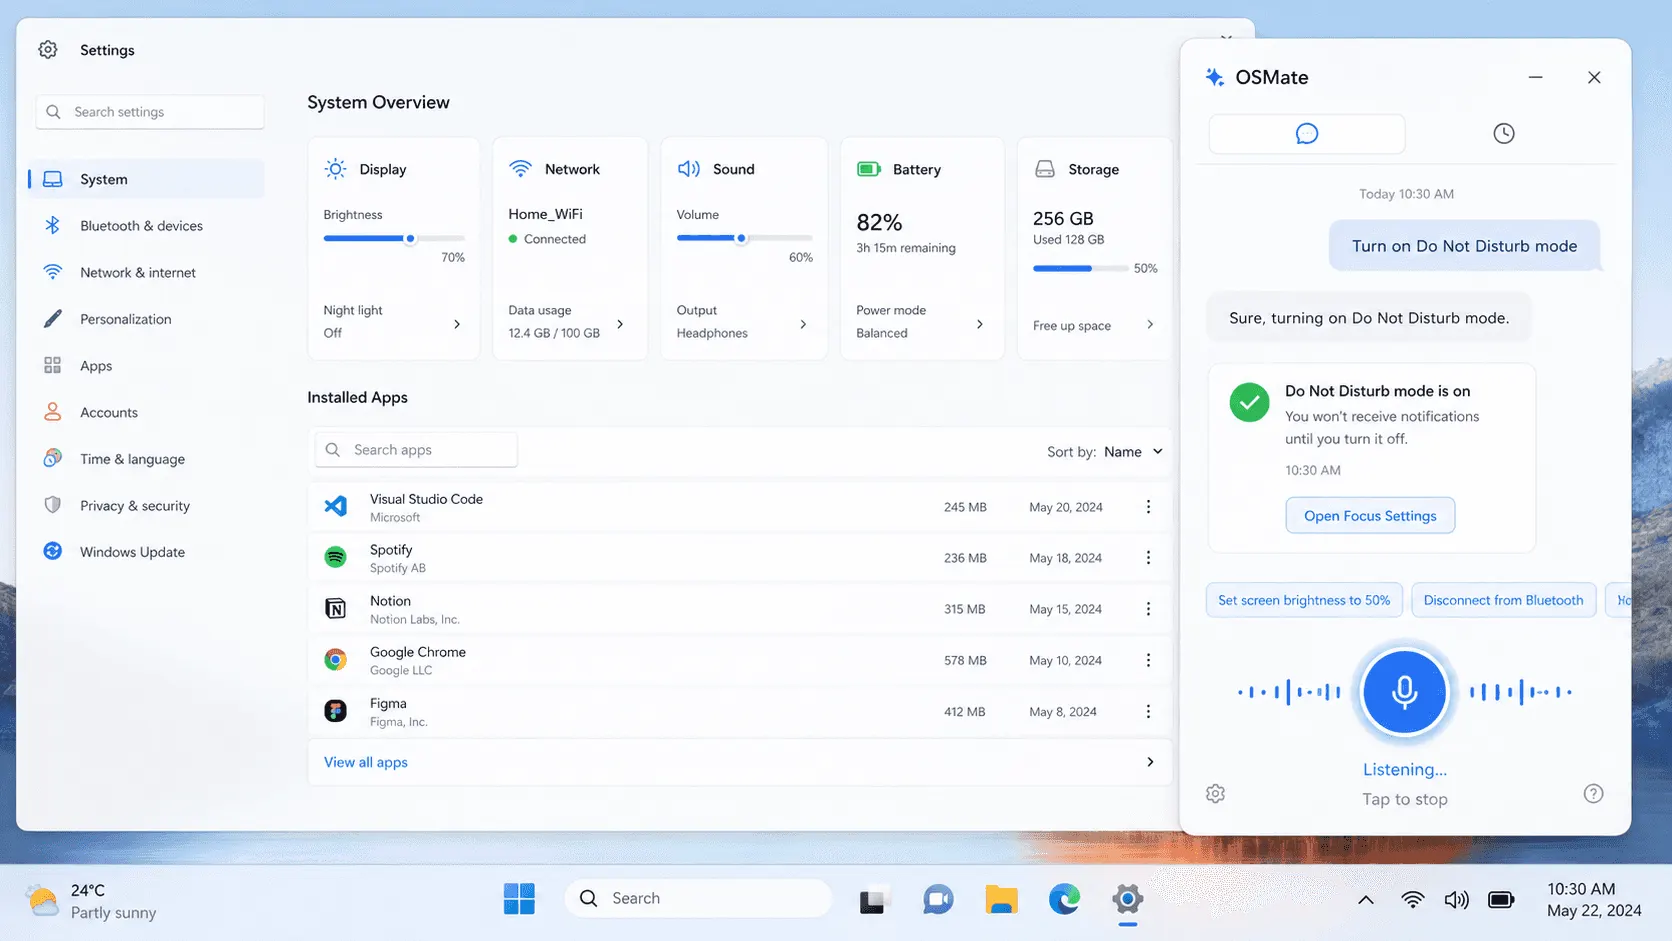Click the Google Chrome app icon in list
This screenshot has height=941, width=1672.
[x=336, y=660]
